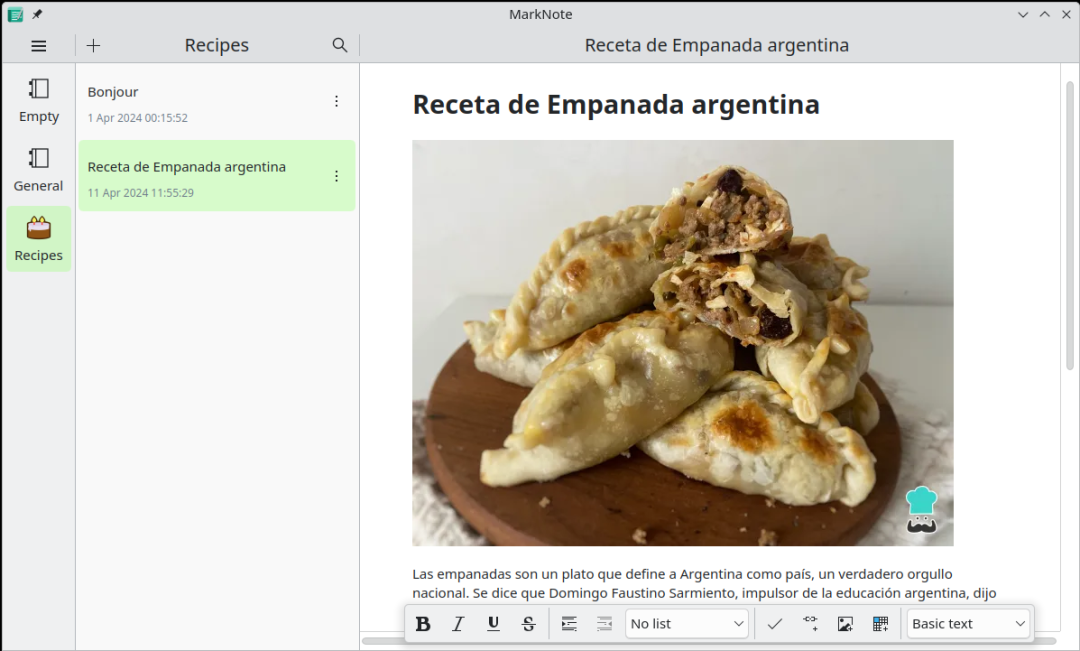Apply strikethrough formatting

pos(528,624)
